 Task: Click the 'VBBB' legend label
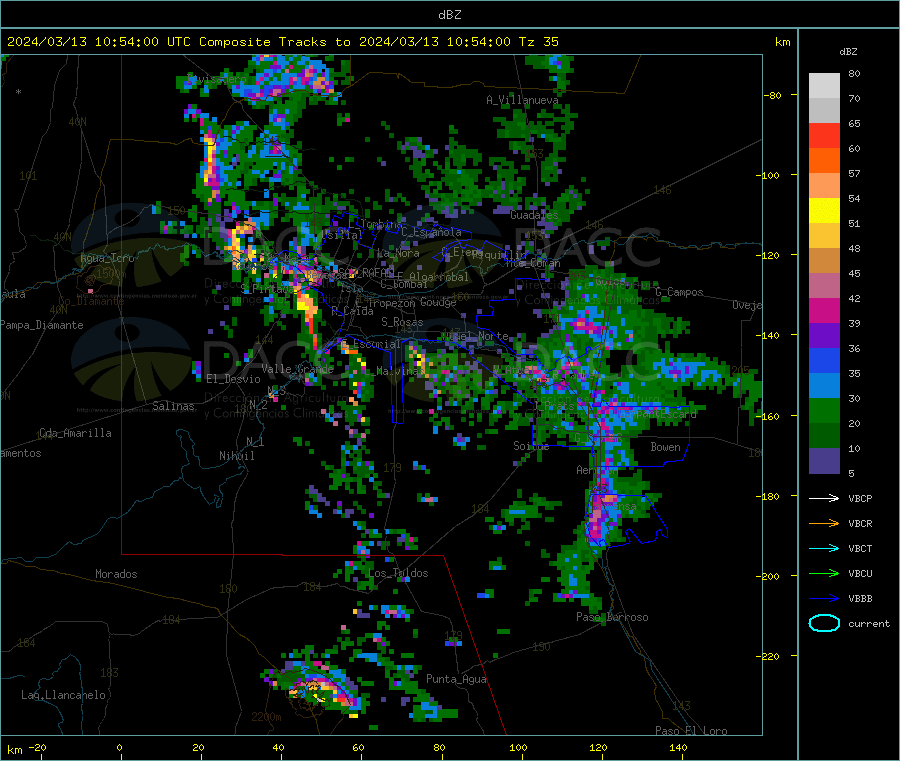[x=860, y=598]
